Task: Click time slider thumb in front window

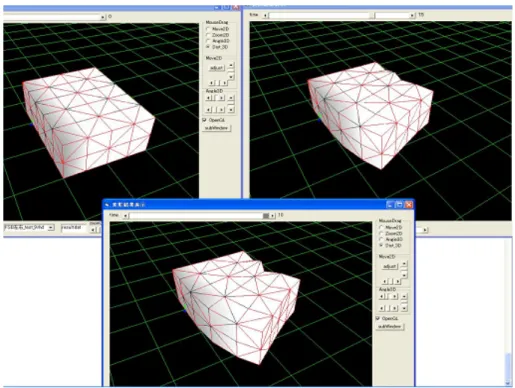Action: [266, 216]
